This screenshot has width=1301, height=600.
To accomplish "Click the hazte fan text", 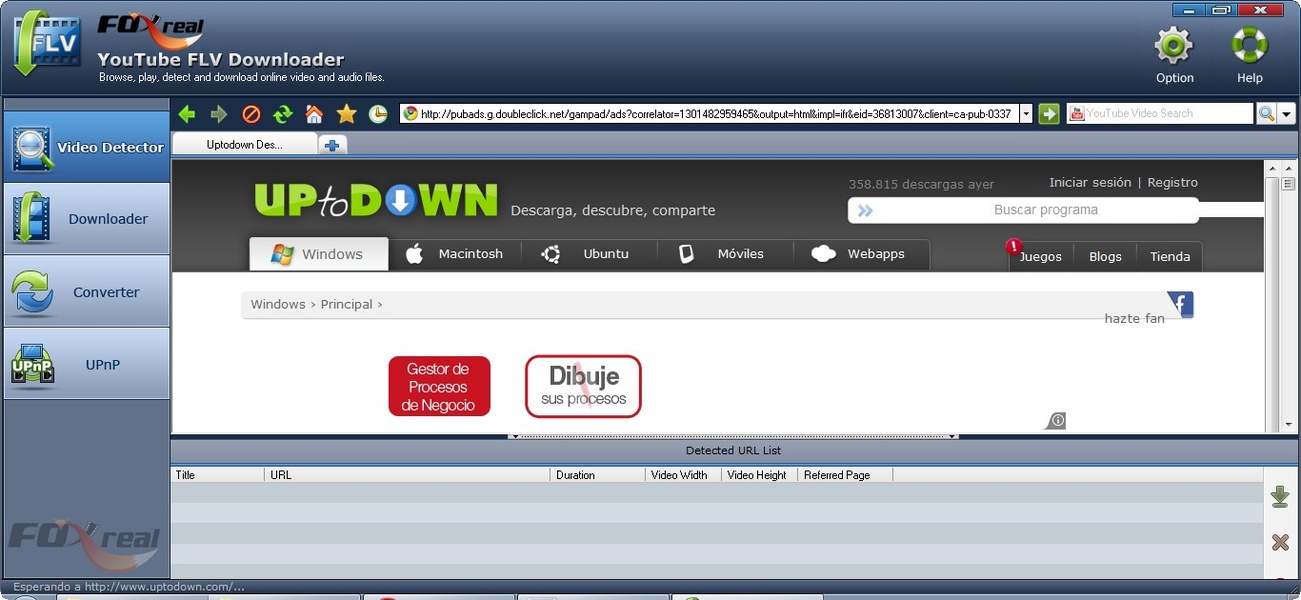I will (x=1134, y=319).
